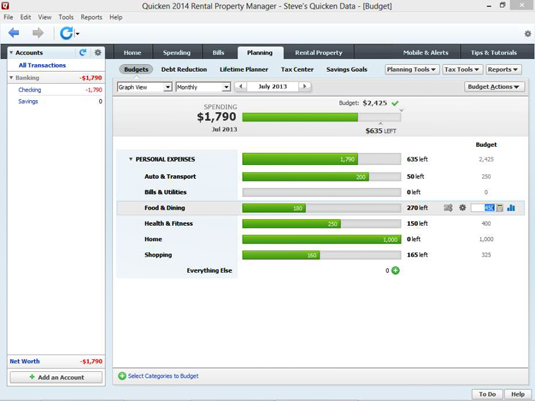This screenshot has width=535, height=401.
Task: Click the green check mark beside Budget total
Action: [x=395, y=103]
